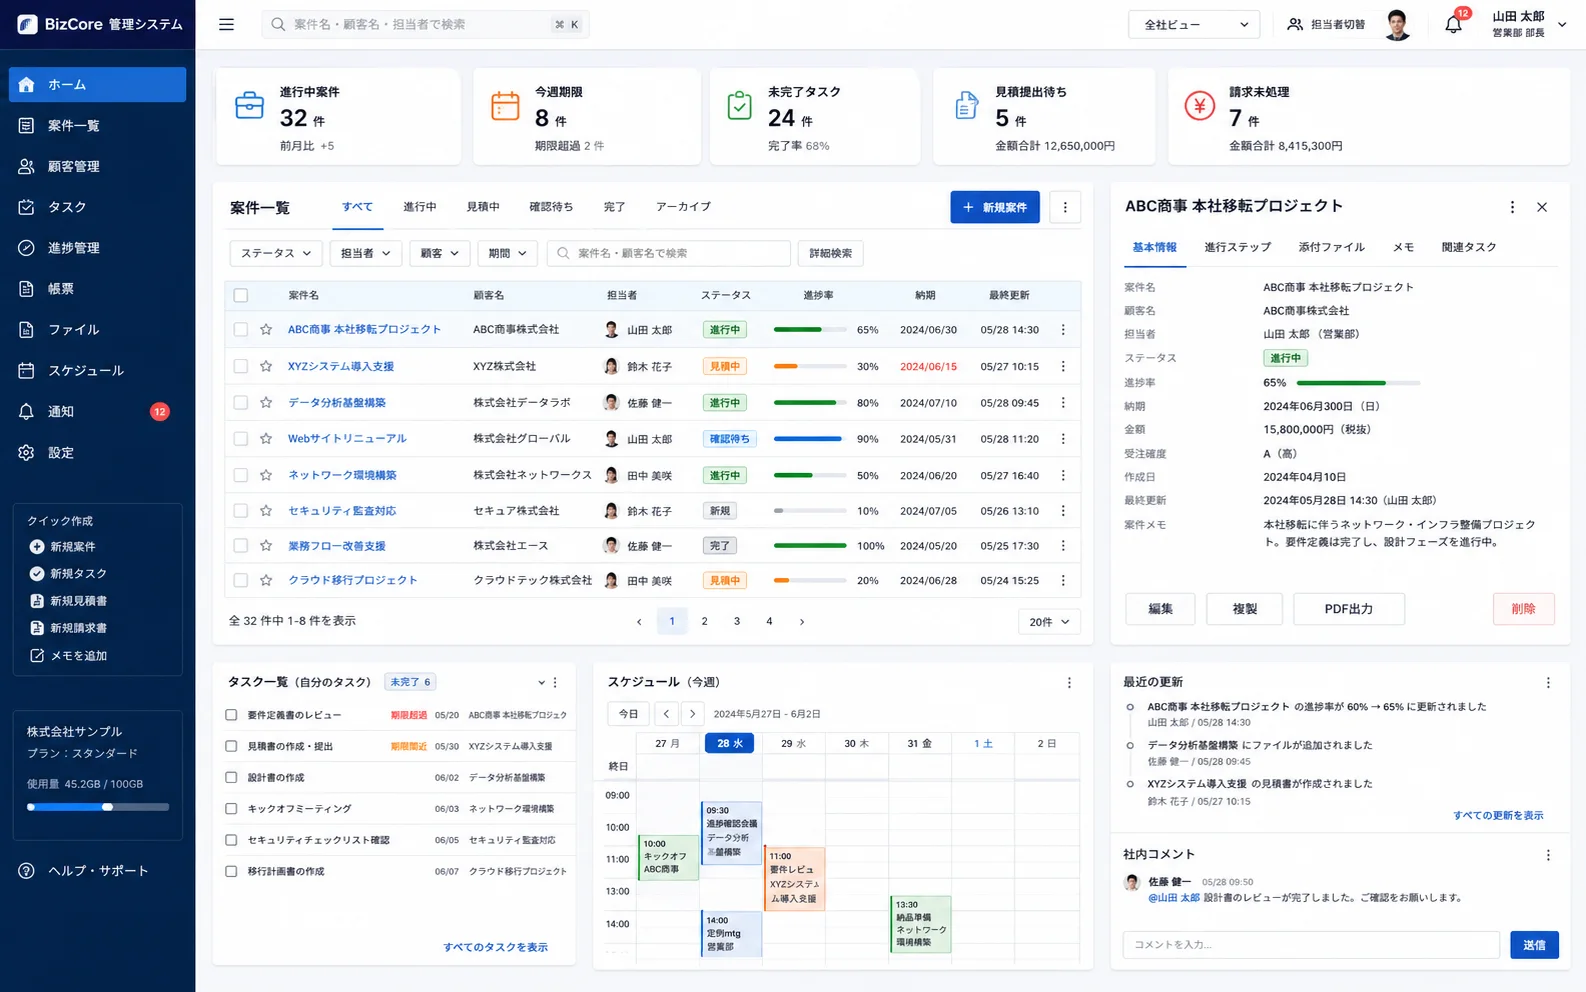Click メモを追加 quick create
This screenshot has height=992, width=1586.
coord(69,656)
